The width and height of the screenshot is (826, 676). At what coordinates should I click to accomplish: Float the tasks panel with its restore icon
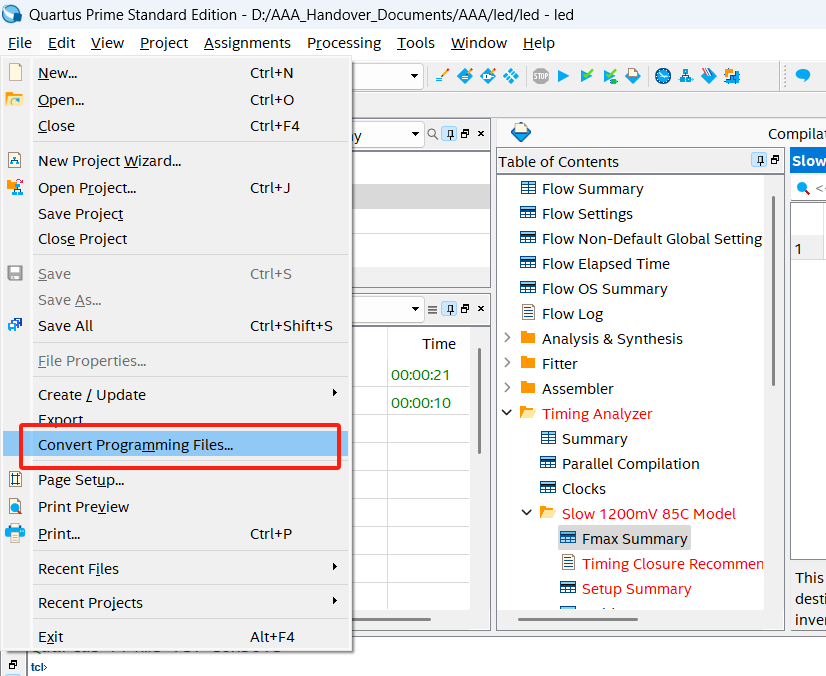465,309
